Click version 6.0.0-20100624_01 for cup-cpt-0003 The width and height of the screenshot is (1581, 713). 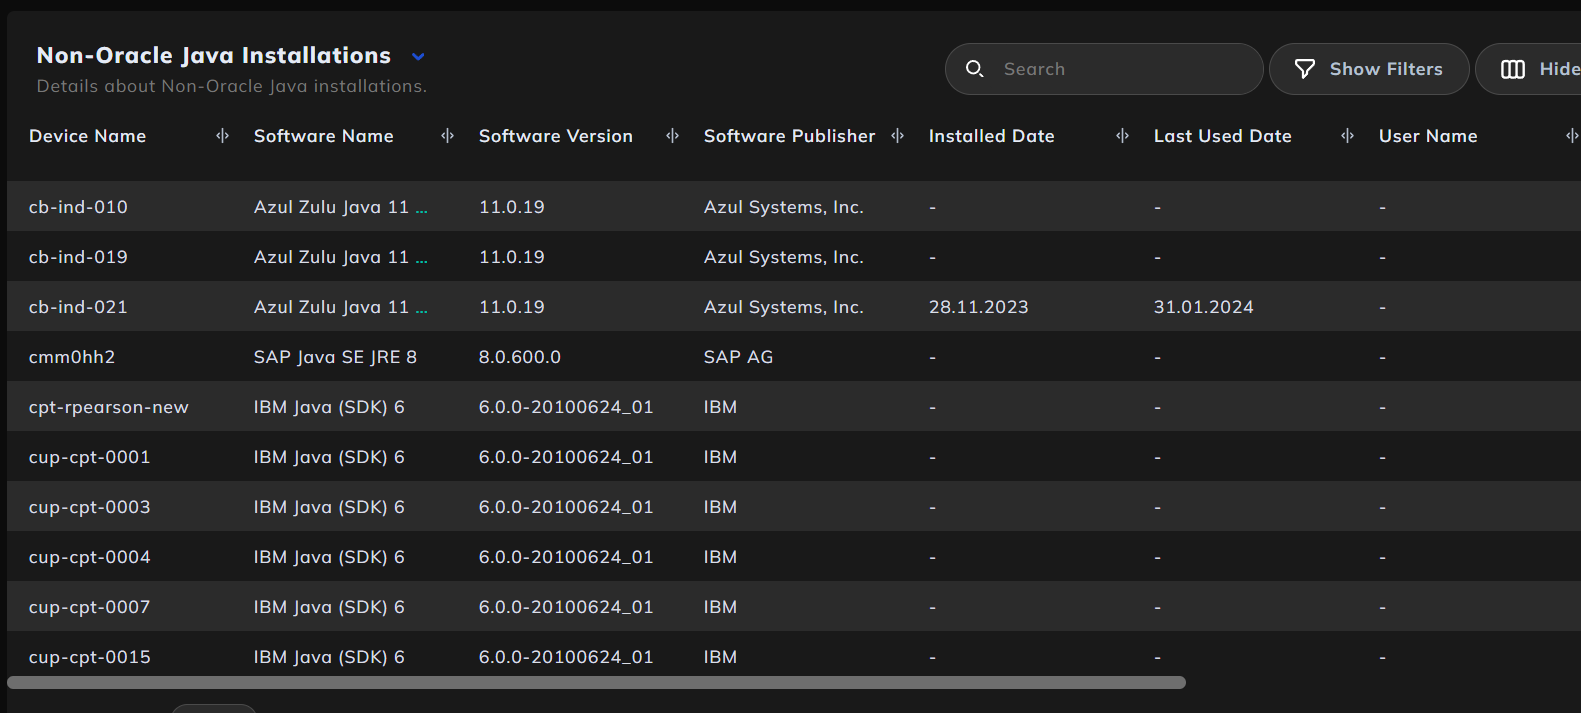click(x=566, y=507)
